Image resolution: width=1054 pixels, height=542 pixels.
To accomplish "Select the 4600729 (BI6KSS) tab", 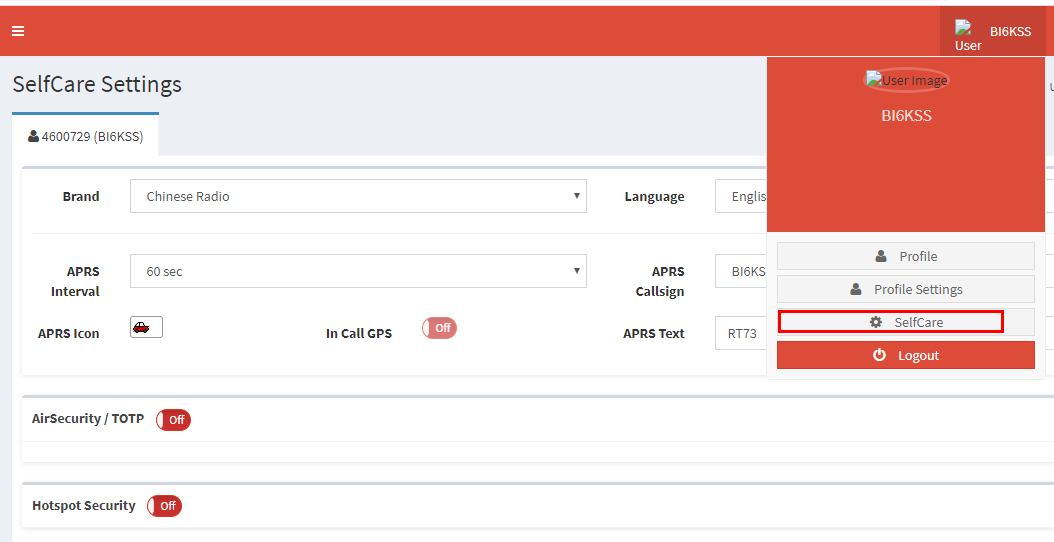I will (x=85, y=137).
